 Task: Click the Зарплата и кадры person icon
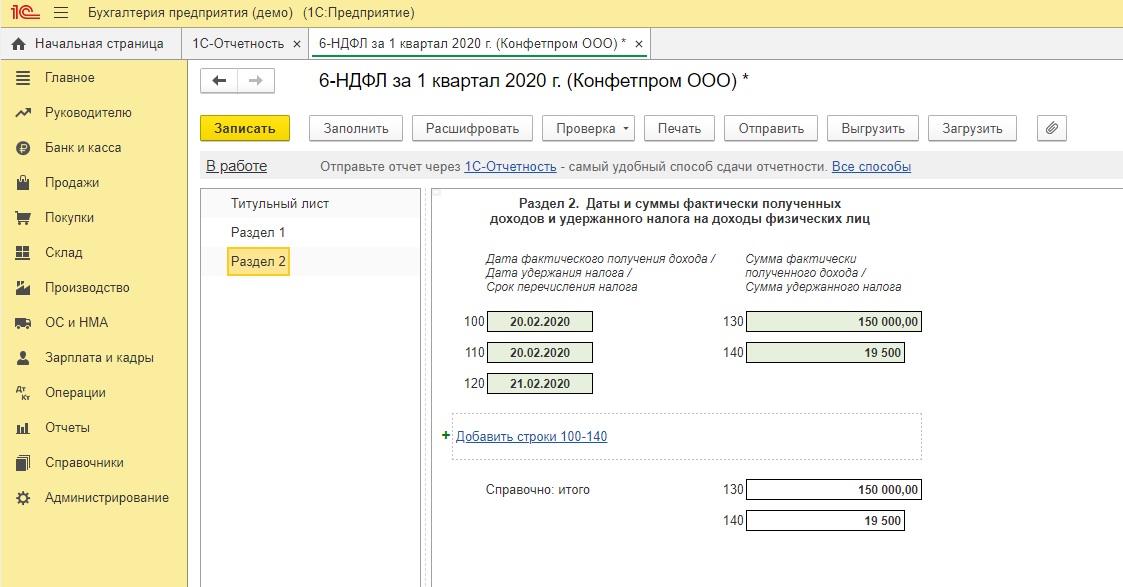coord(23,358)
